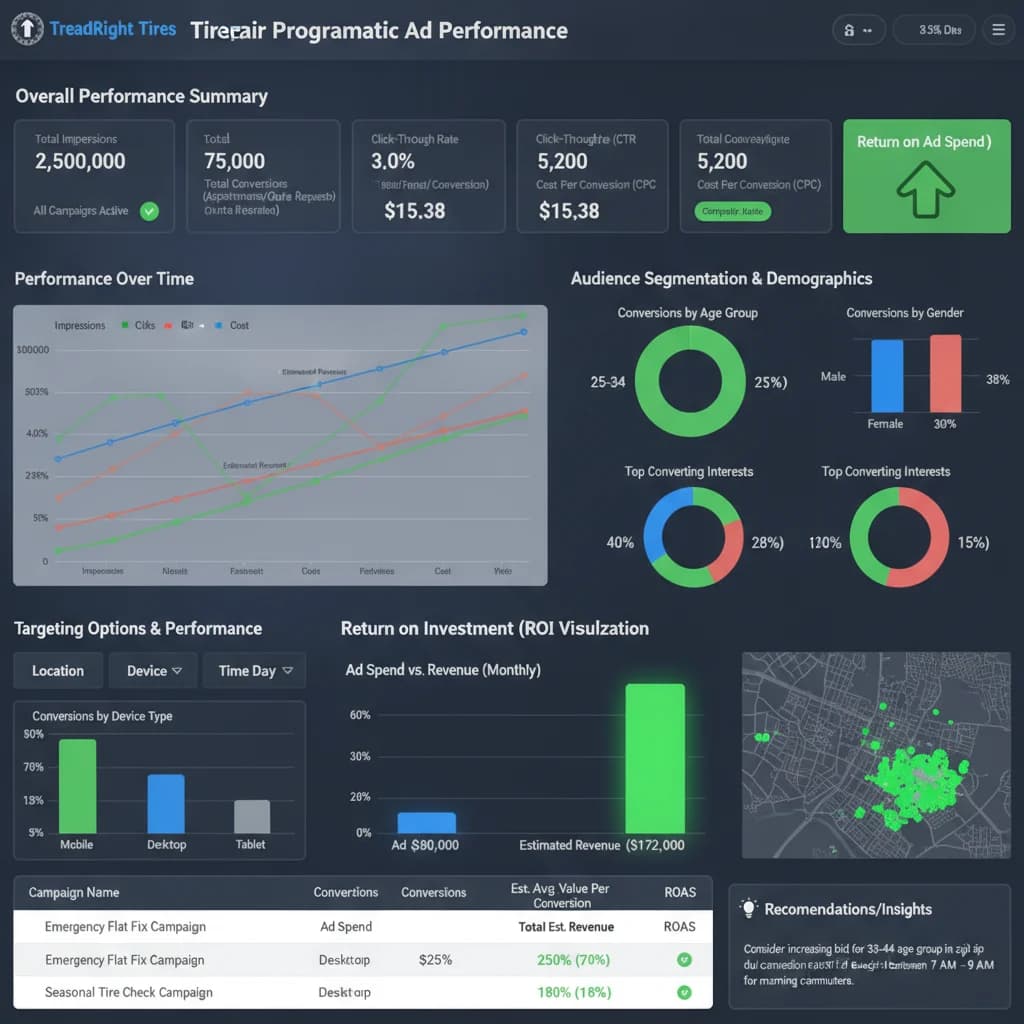Click the green Estimated Revenue bar

click(x=655, y=758)
